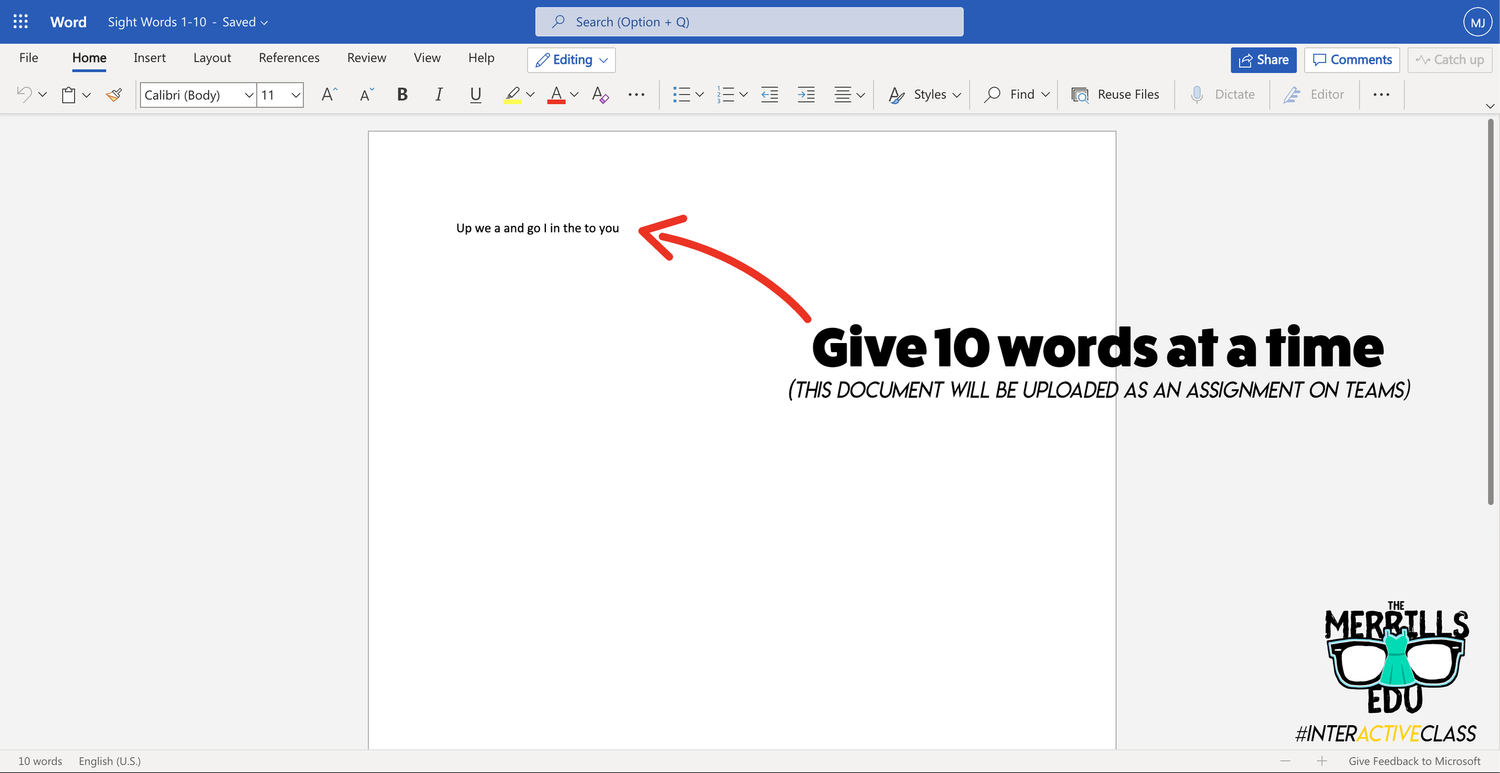
Task: Open the Editor pane
Action: tap(1315, 94)
